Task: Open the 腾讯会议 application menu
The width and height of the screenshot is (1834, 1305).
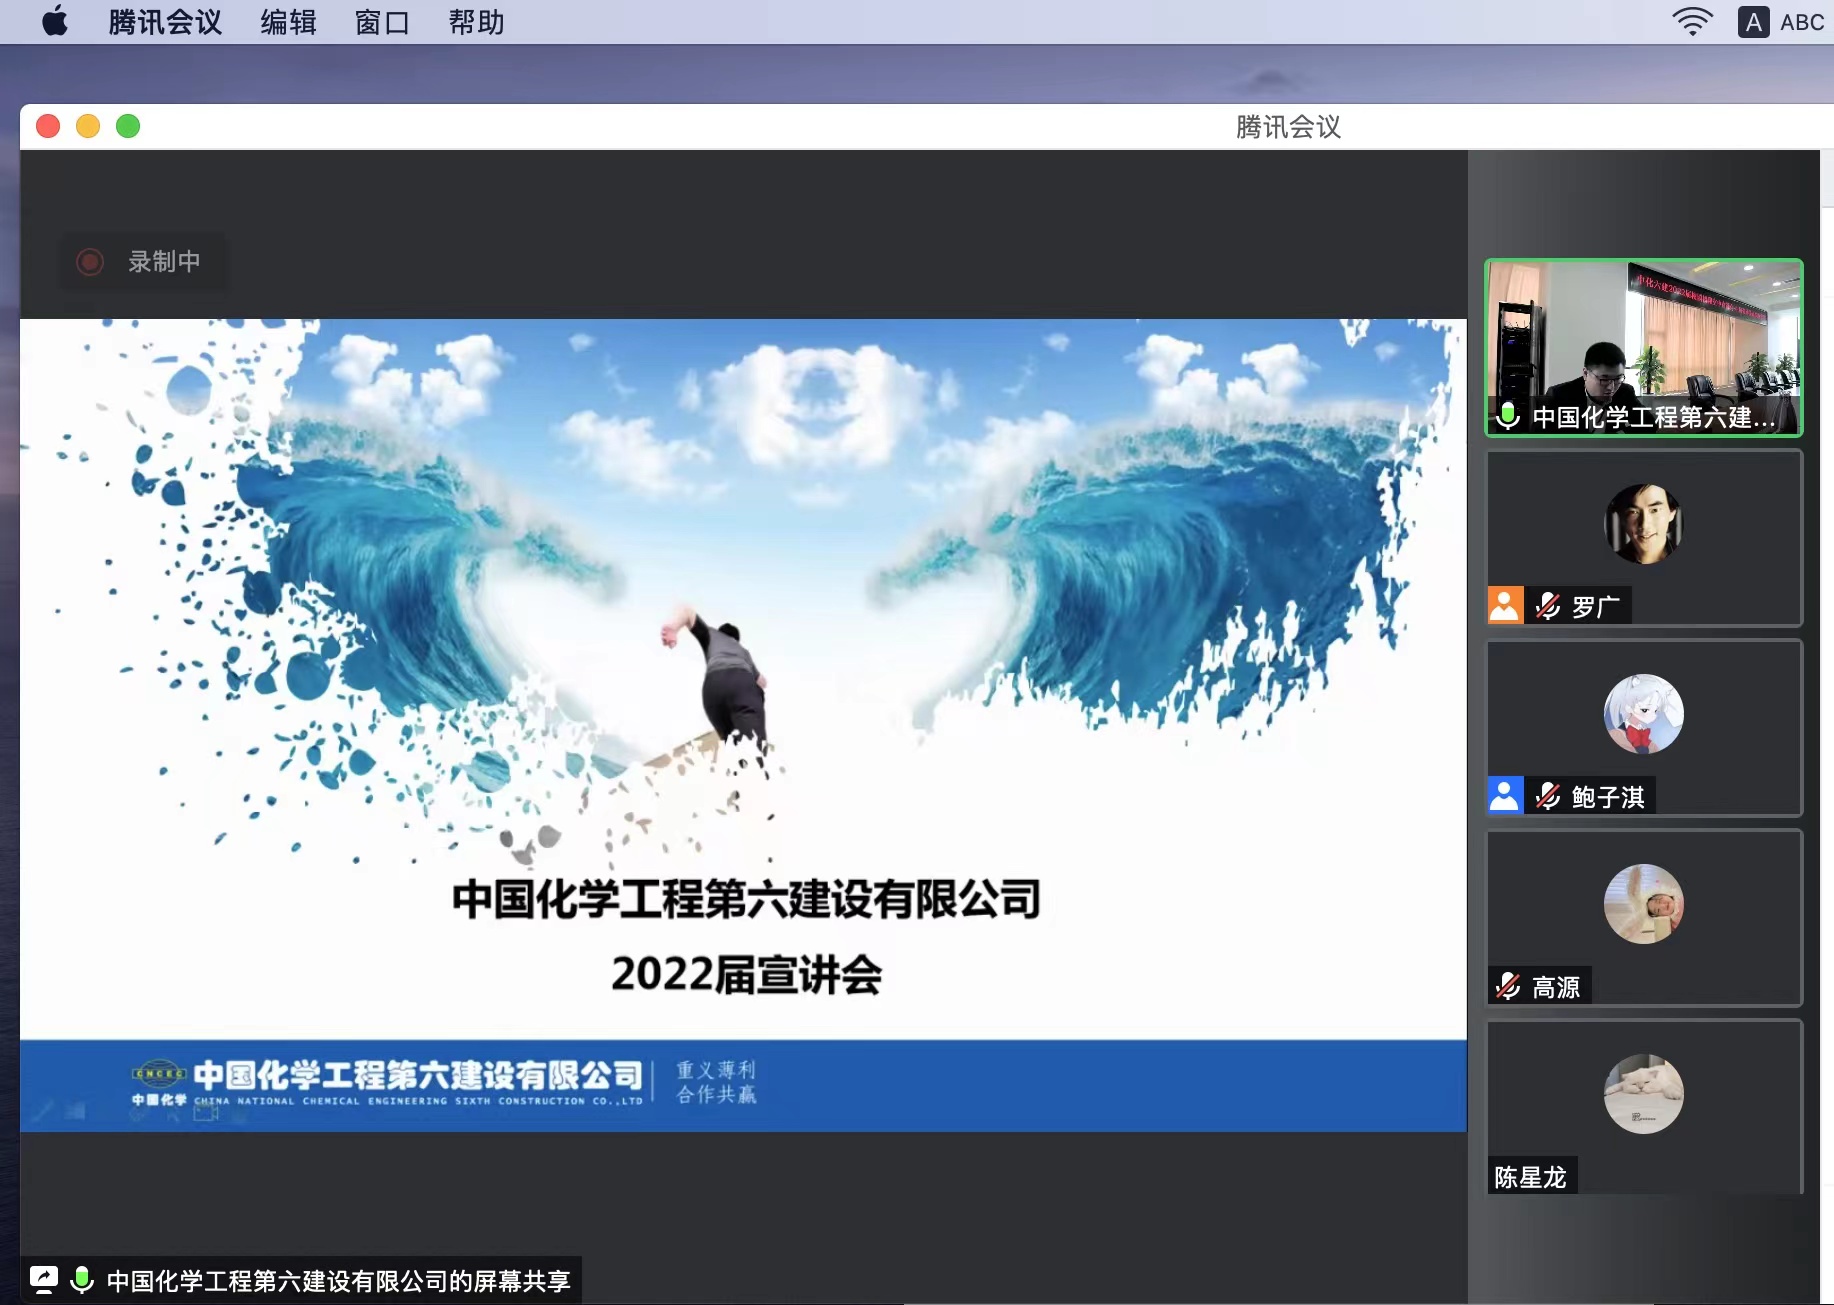Action: [x=165, y=22]
